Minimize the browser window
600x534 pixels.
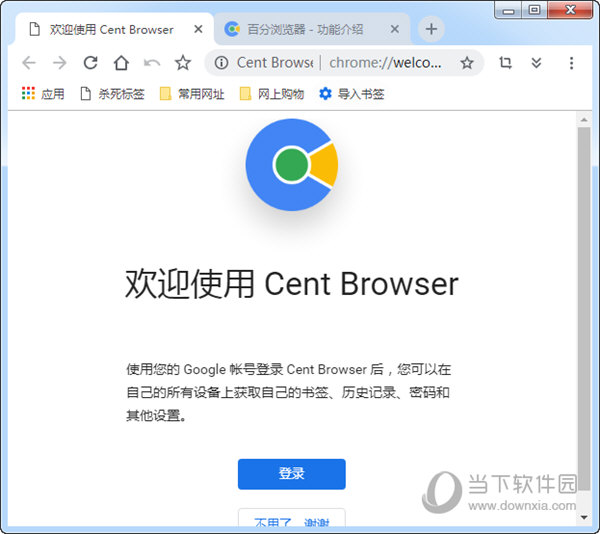pyautogui.click(x=508, y=10)
